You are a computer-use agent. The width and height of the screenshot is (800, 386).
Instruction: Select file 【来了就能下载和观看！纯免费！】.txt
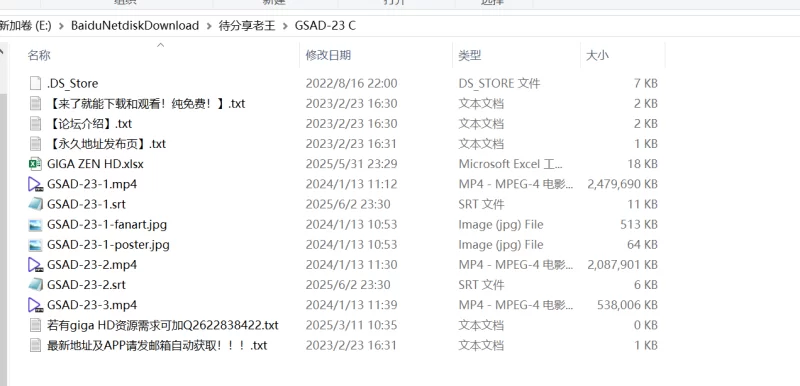coord(146,104)
